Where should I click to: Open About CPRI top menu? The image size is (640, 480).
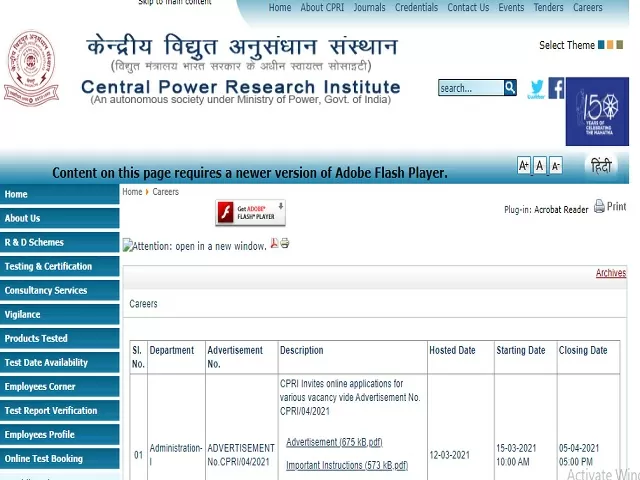pyautogui.click(x=322, y=7)
